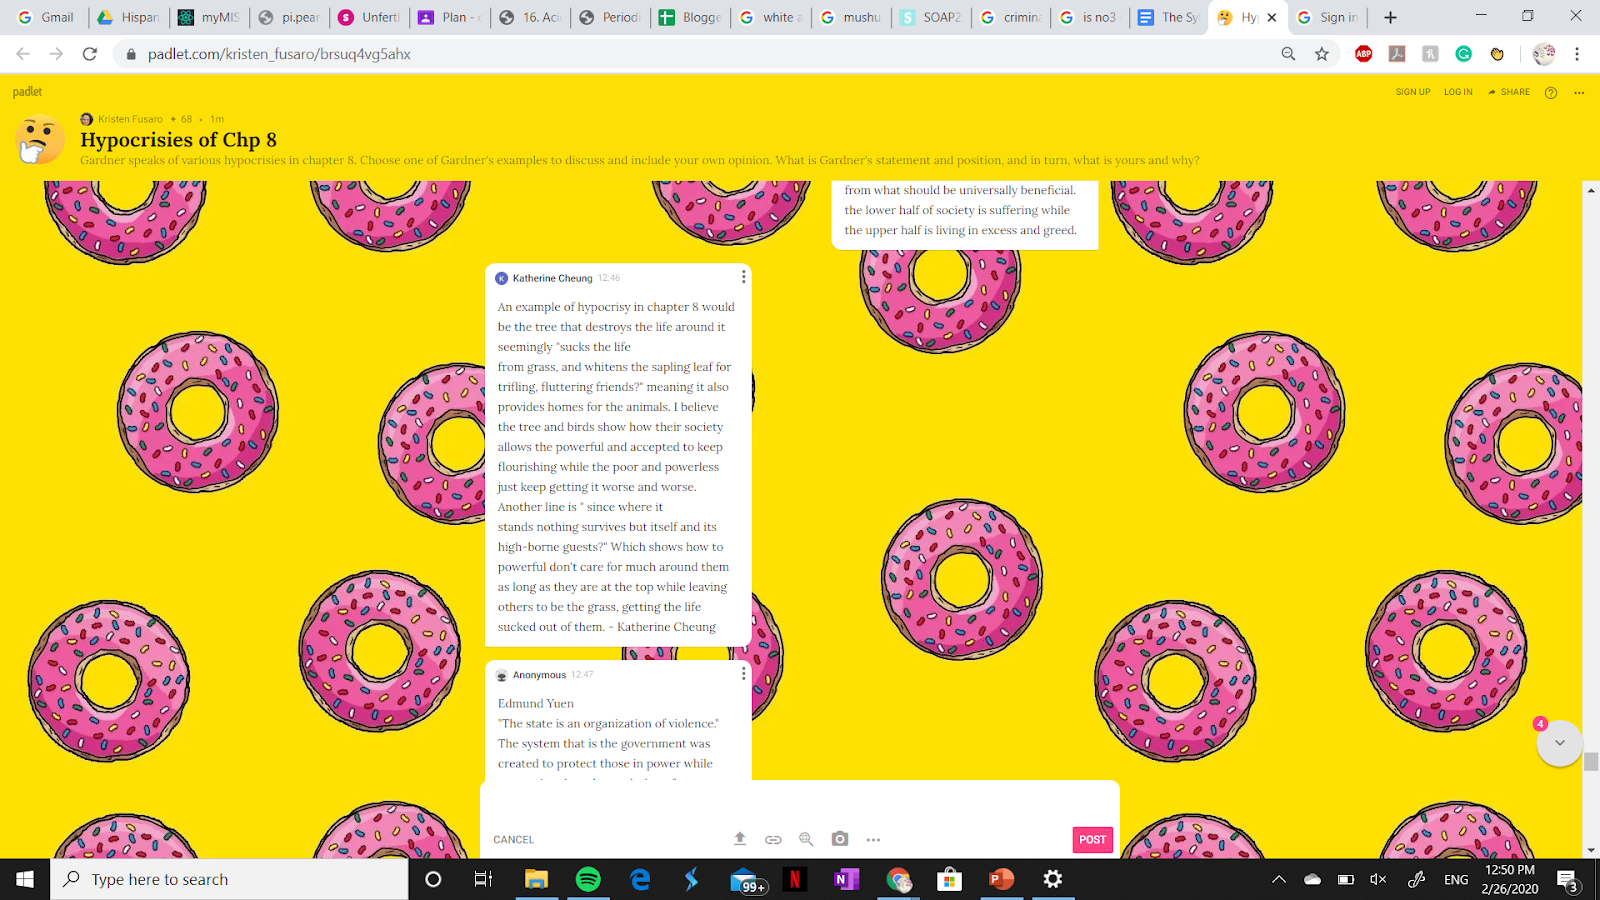Close the current padlet browser tab
The width and height of the screenshot is (1600, 900).
1272,17
